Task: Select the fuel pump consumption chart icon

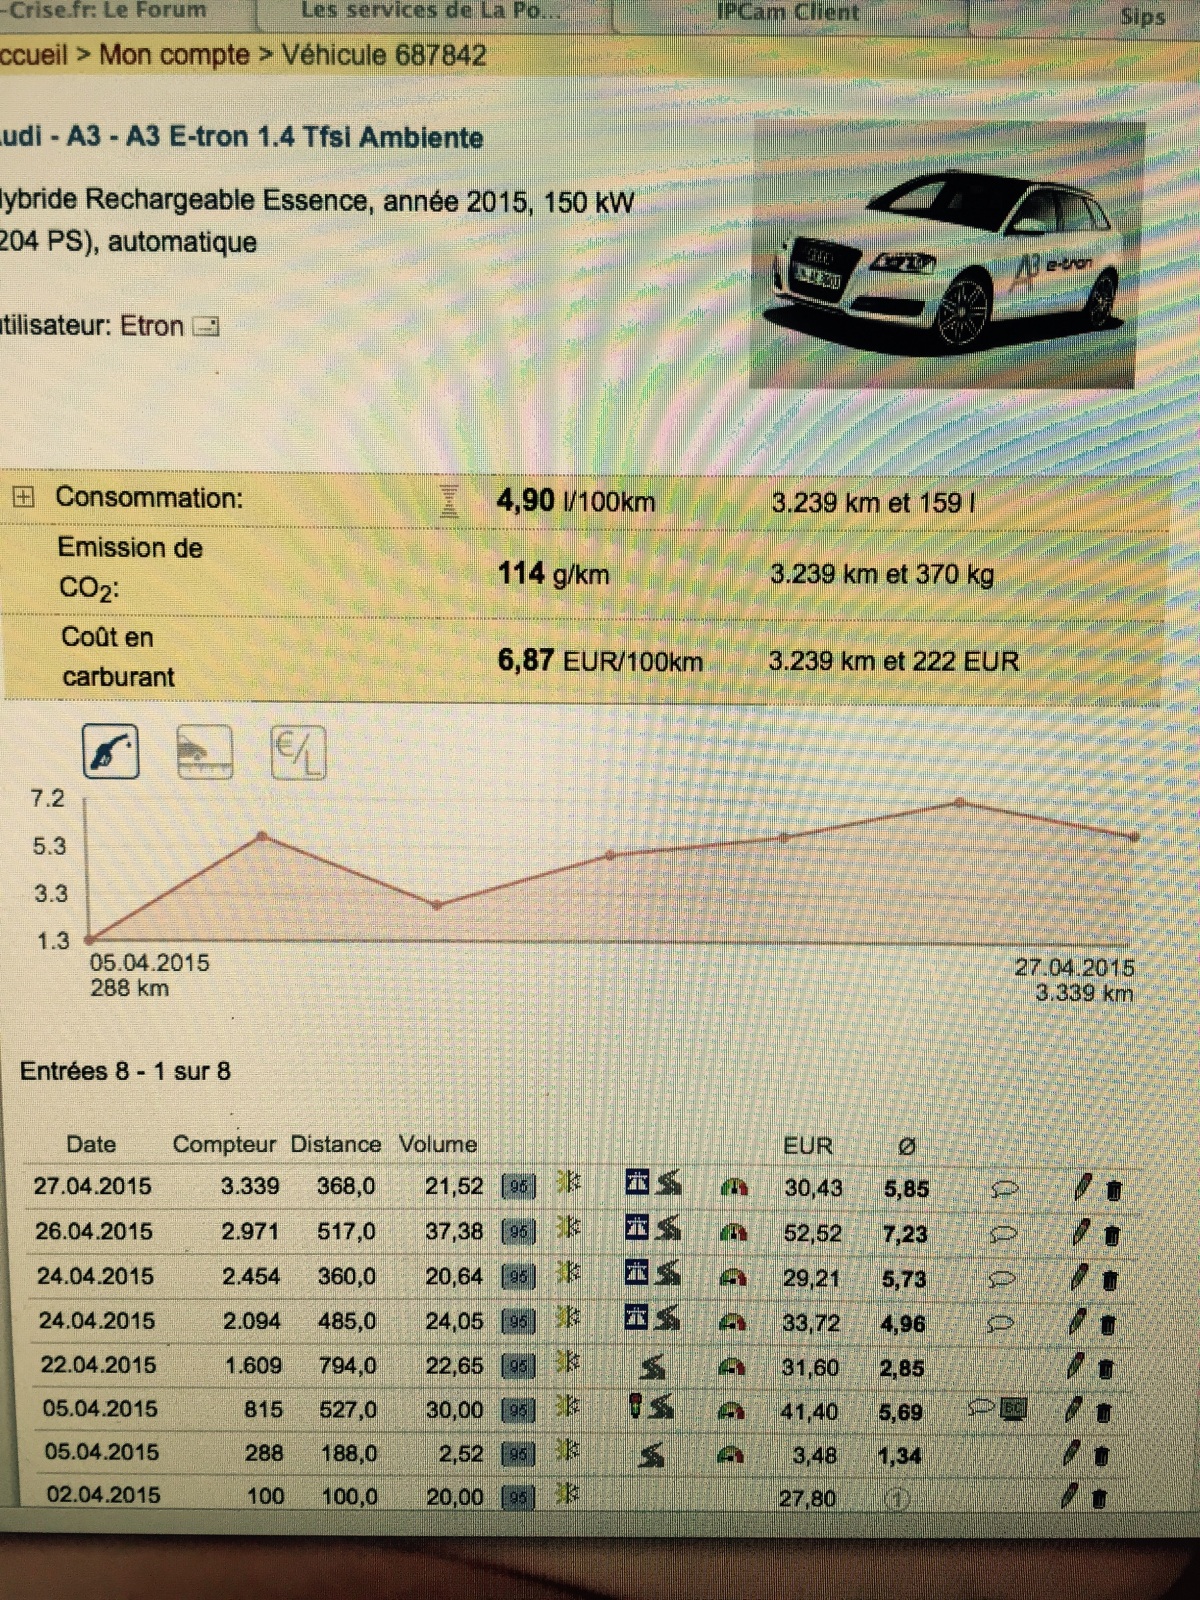Action: 110,752
